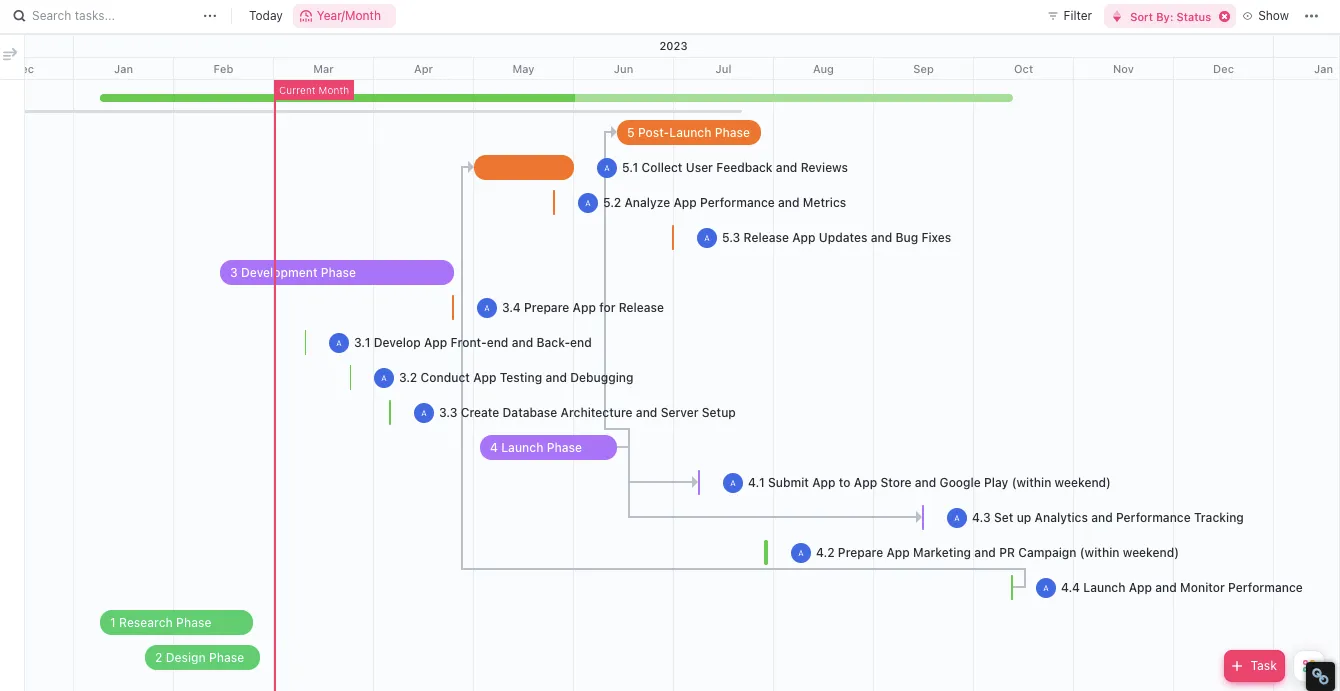
Task: Click the unlabeled orange task bar
Action: coord(524,168)
